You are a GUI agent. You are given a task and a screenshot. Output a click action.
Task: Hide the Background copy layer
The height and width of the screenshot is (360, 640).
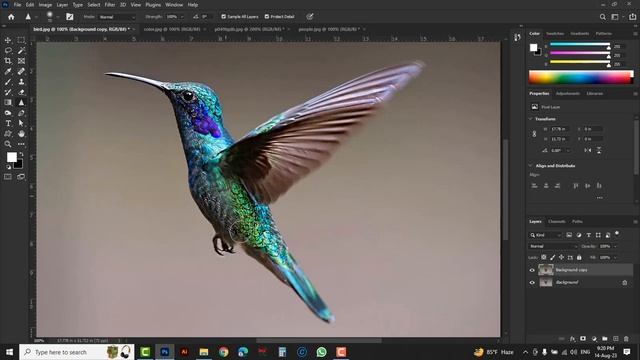click(532, 270)
